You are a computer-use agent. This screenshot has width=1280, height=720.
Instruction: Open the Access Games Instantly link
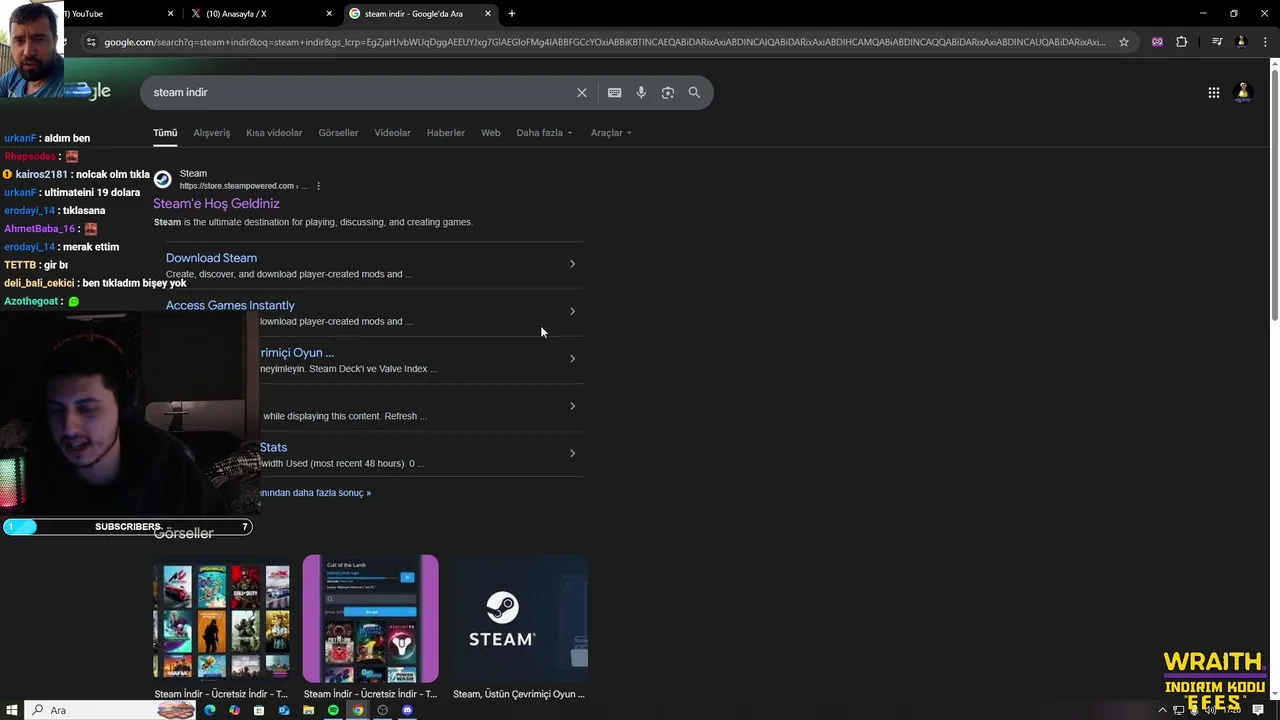(x=230, y=305)
